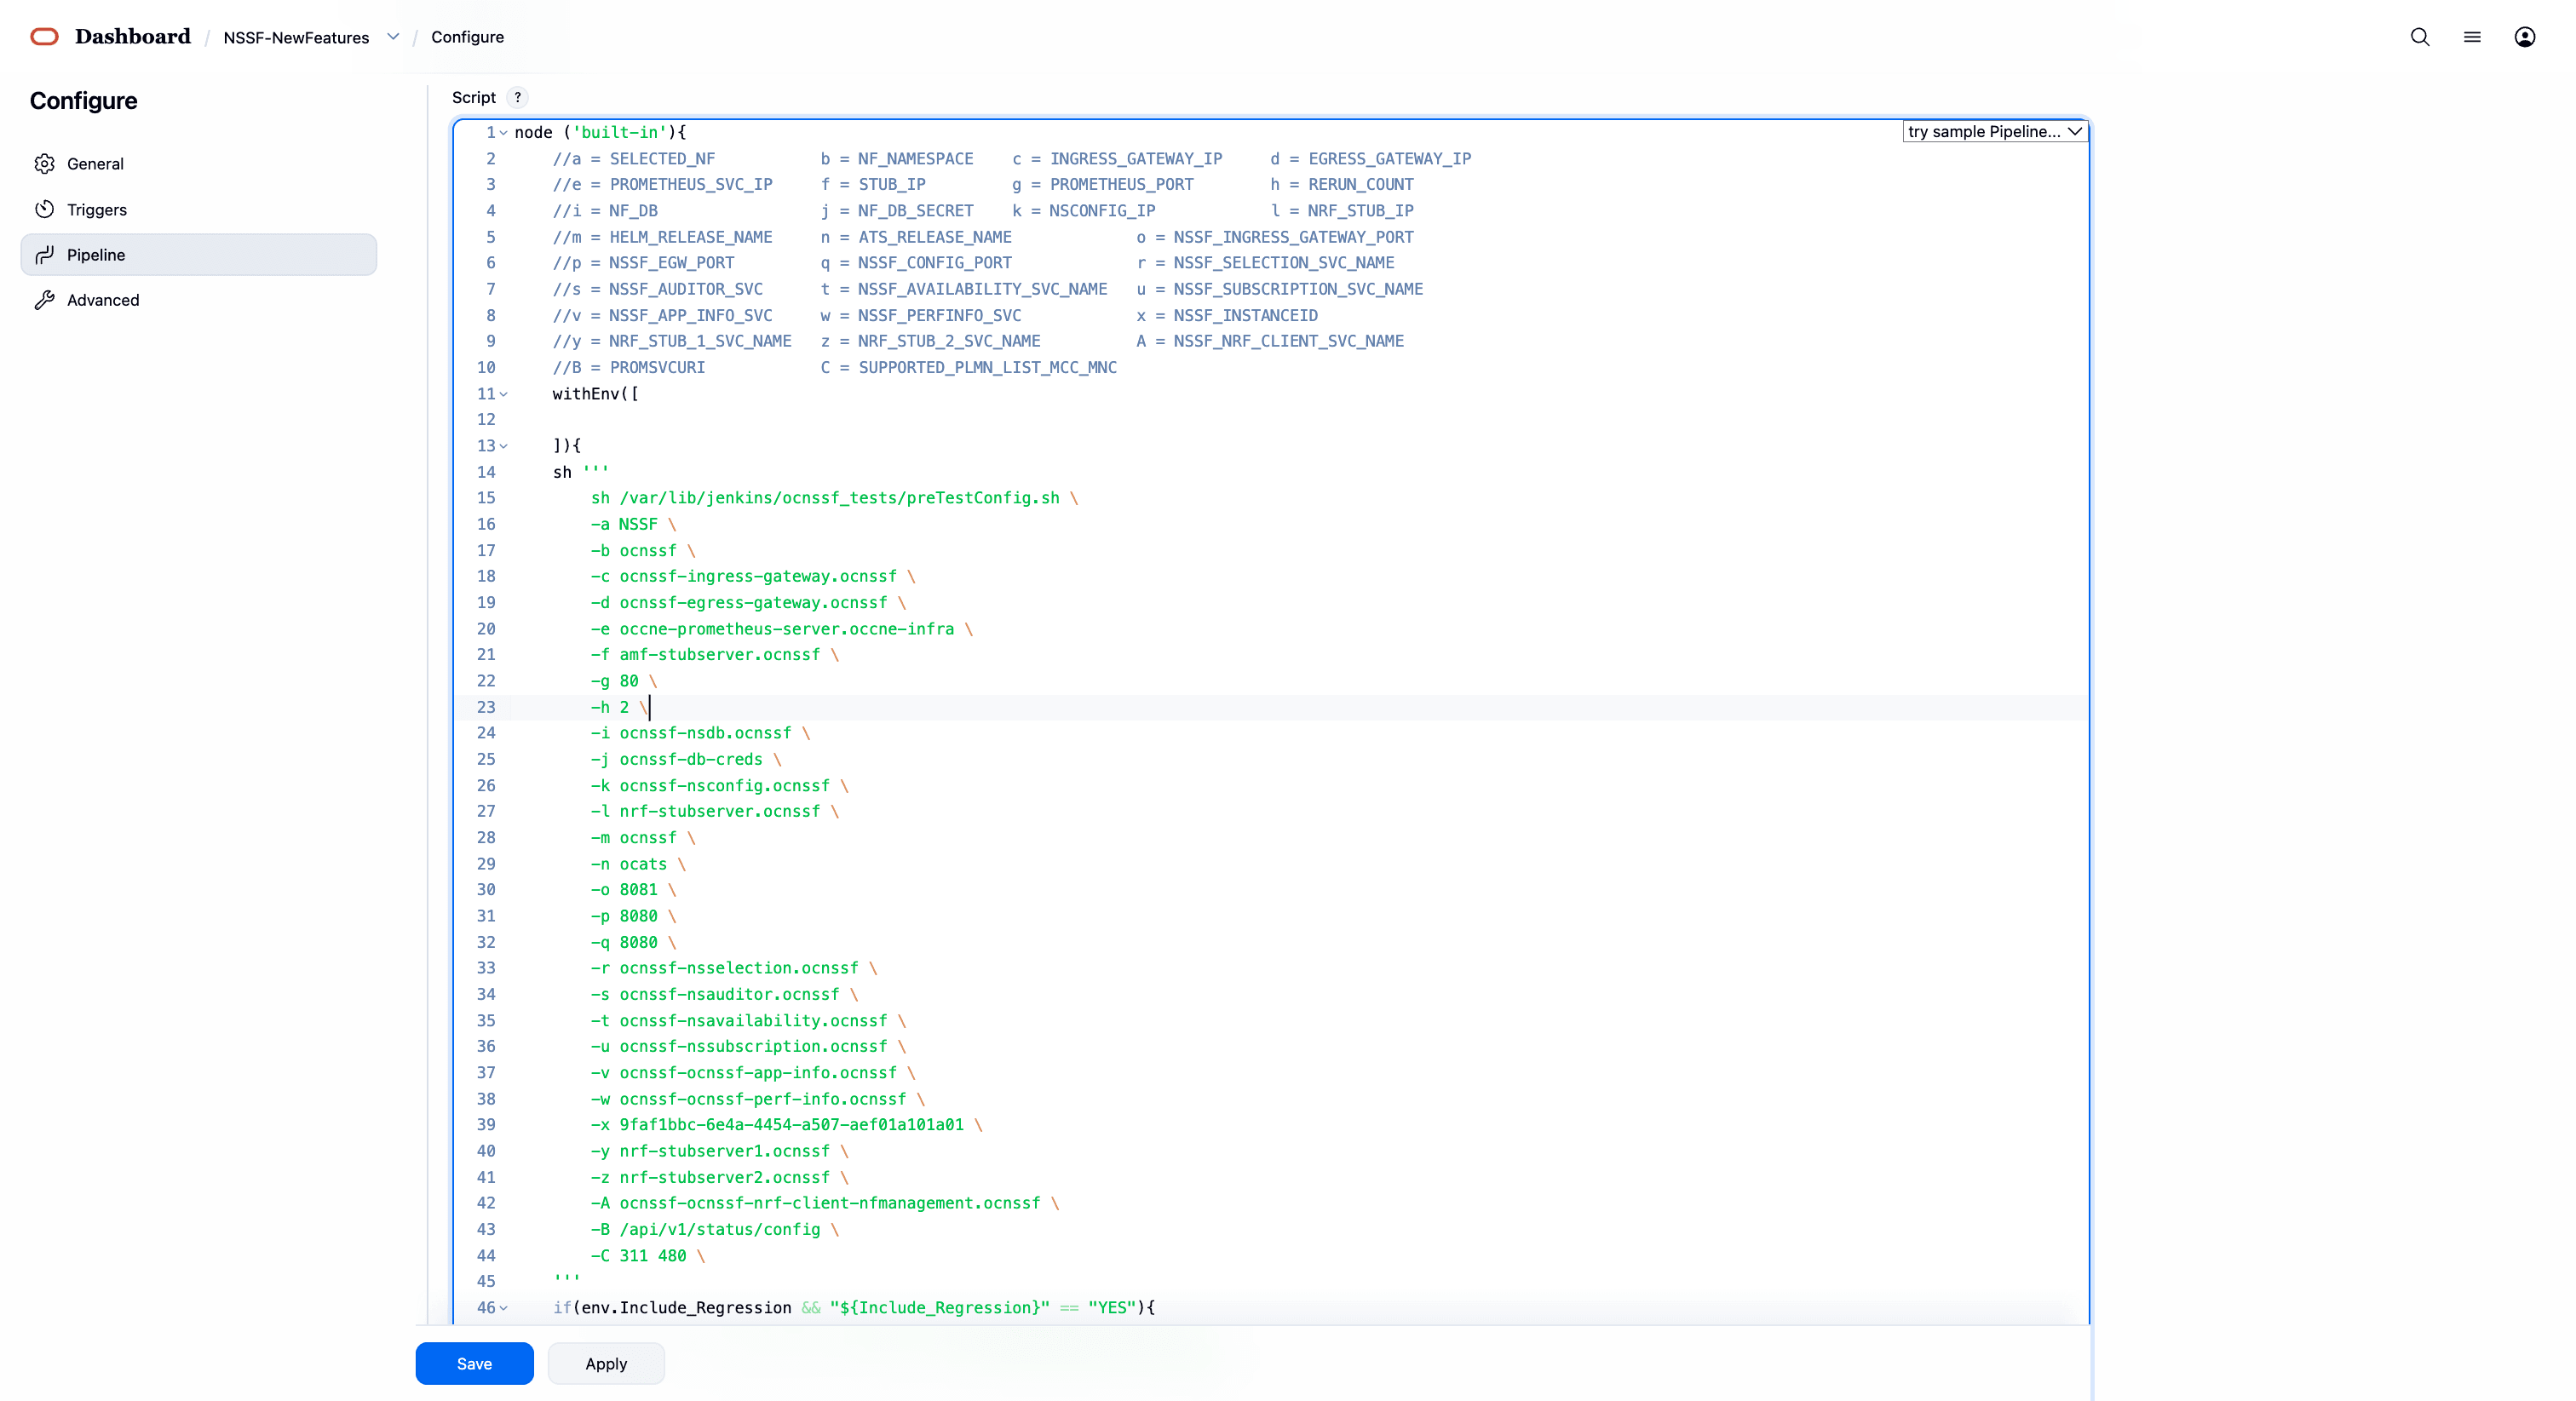Screen dimensions: 2576x1401
Task: Click the '-h 2' rerun count line
Action: click(x=619, y=707)
